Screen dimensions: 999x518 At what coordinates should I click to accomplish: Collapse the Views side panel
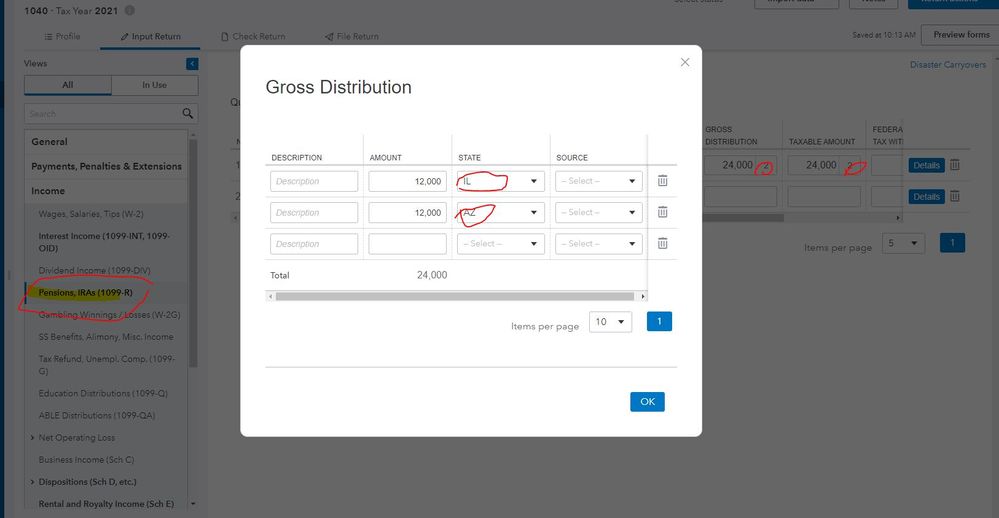point(192,64)
